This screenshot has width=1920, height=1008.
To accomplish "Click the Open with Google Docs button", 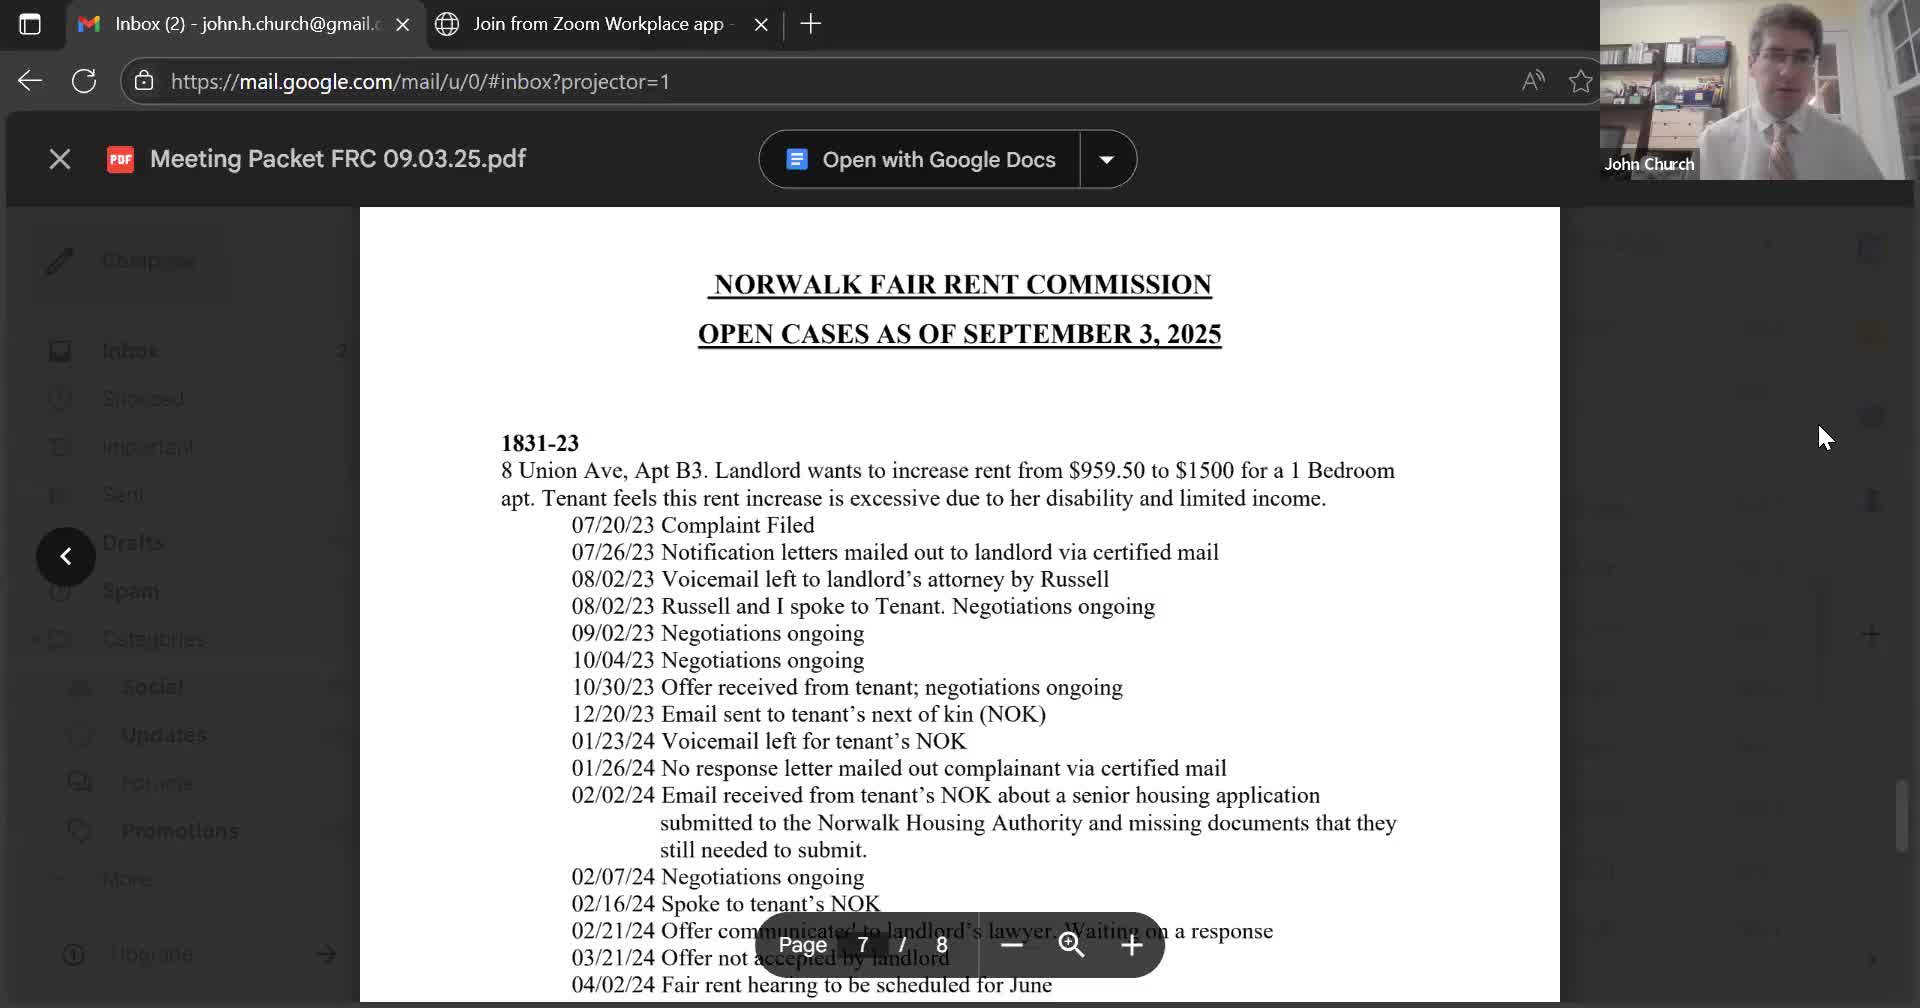I will pyautogui.click(x=920, y=160).
